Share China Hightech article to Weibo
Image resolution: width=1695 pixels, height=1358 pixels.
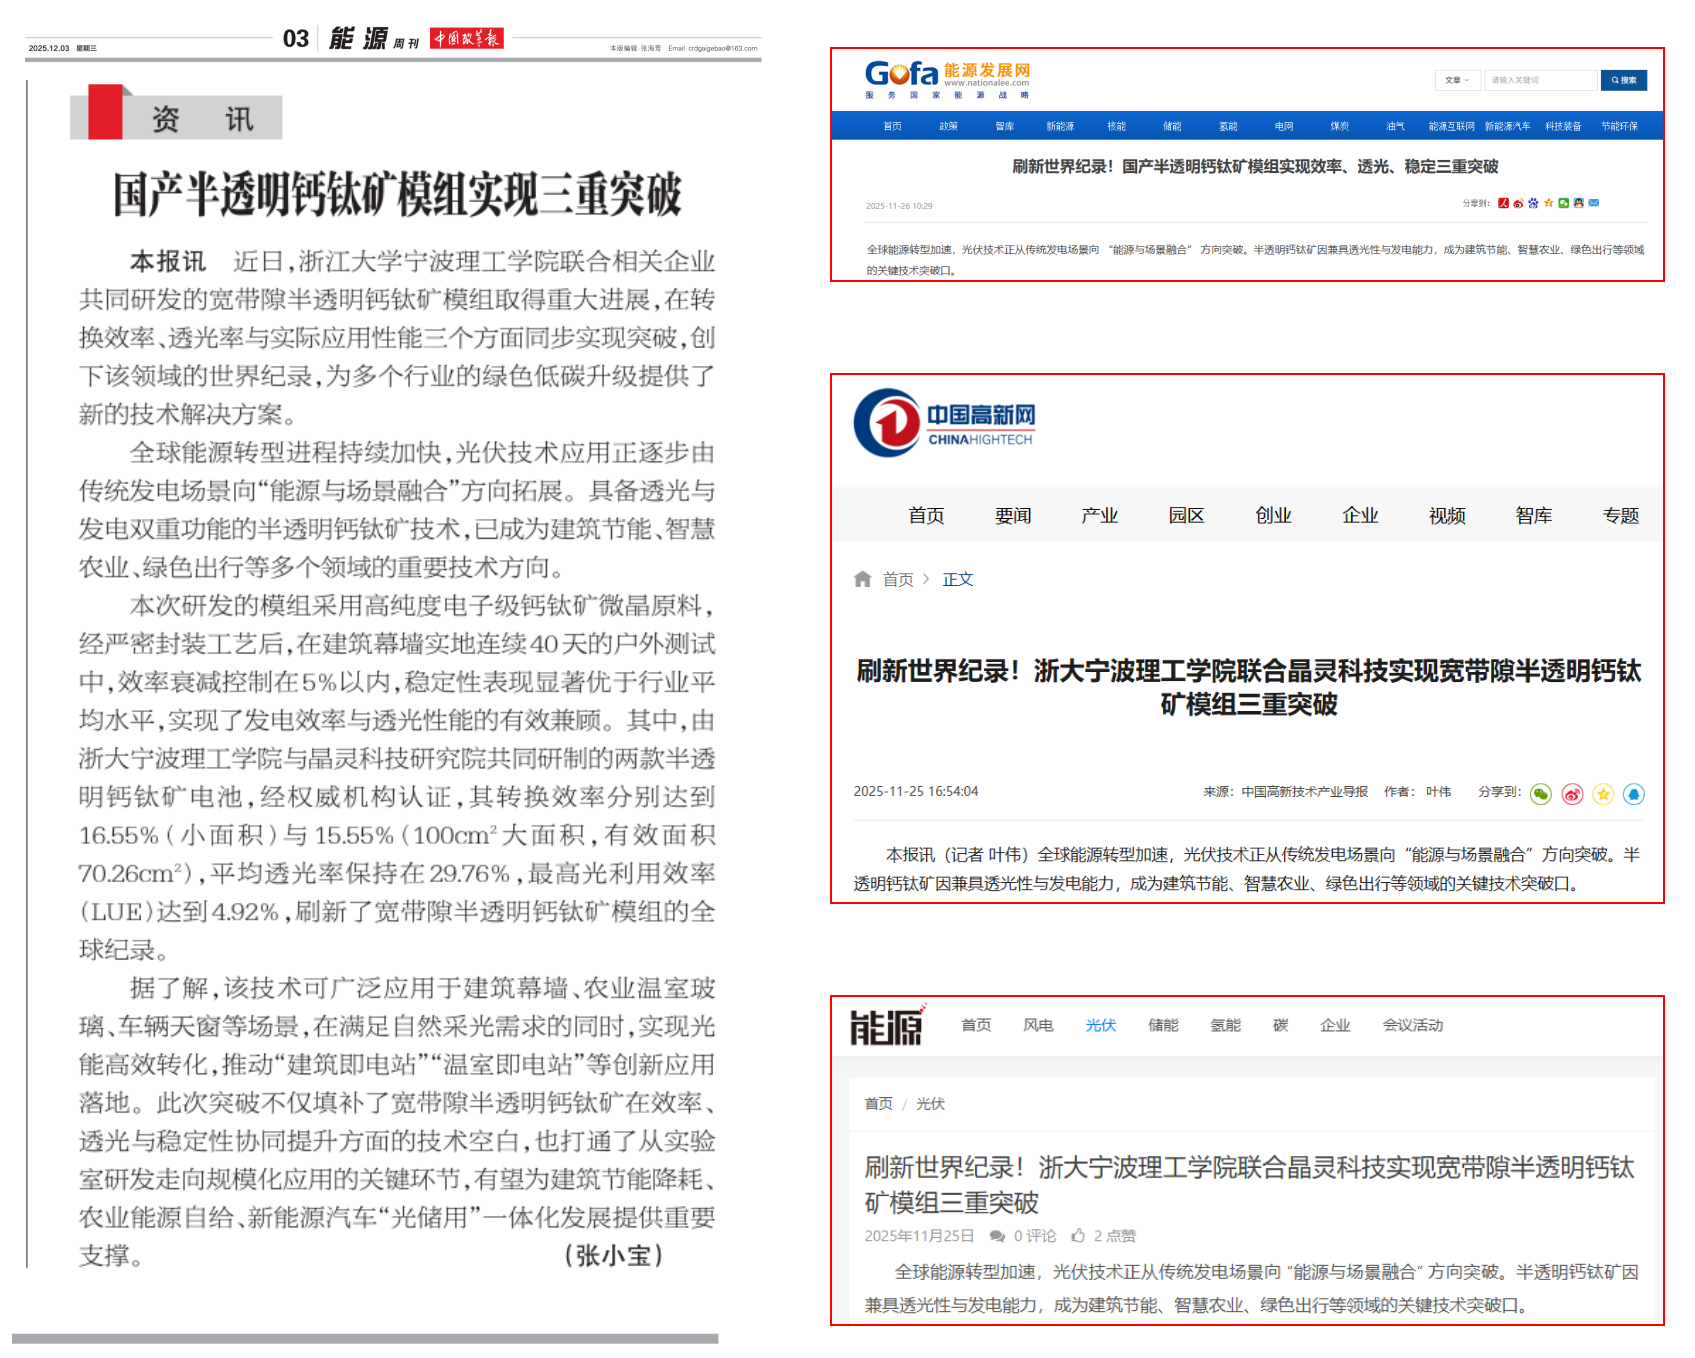pyautogui.click(x=1572, y=794)
